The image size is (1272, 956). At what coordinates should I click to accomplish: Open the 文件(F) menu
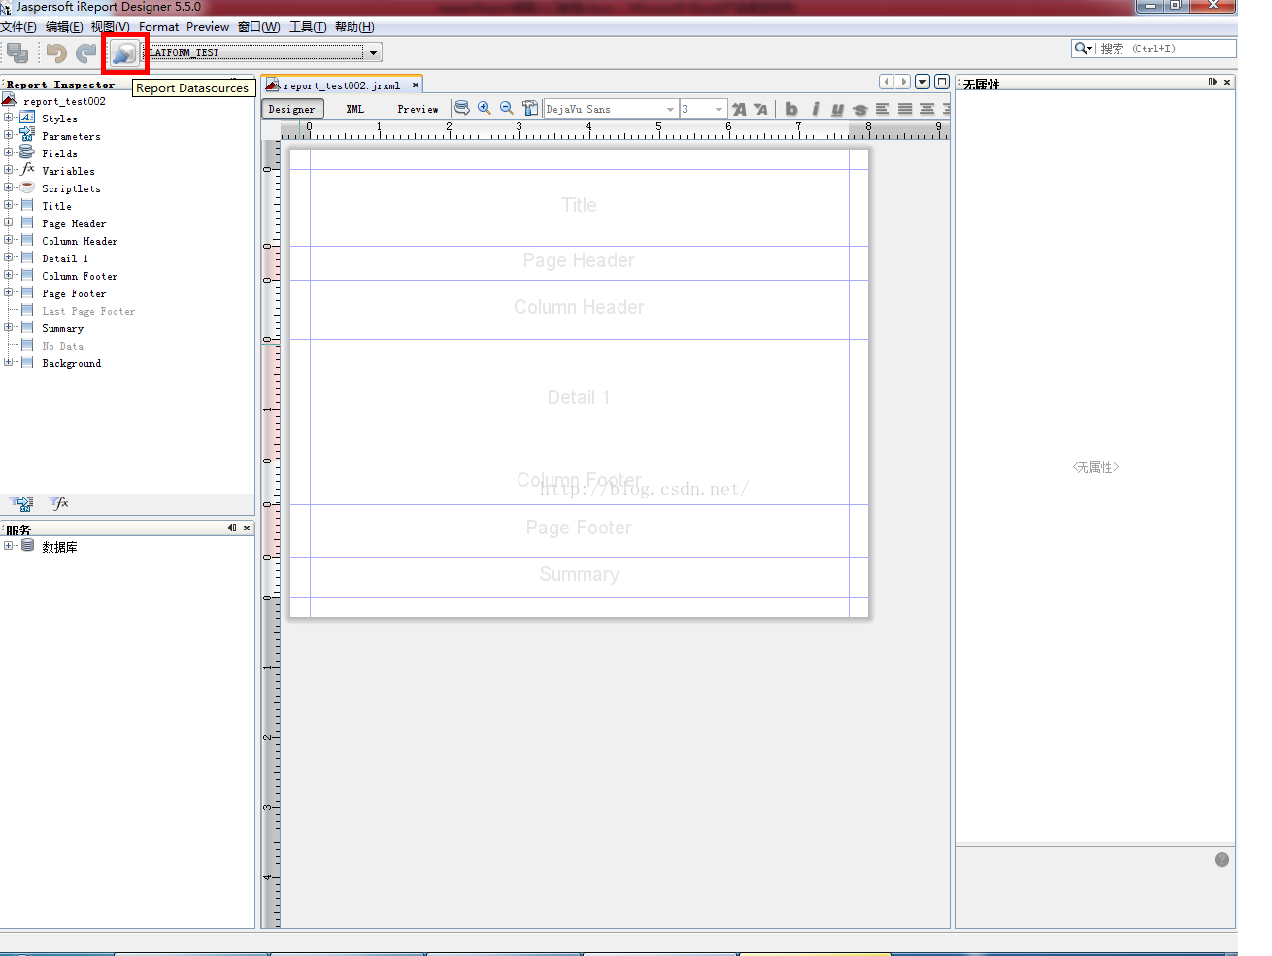coord(19,27)
